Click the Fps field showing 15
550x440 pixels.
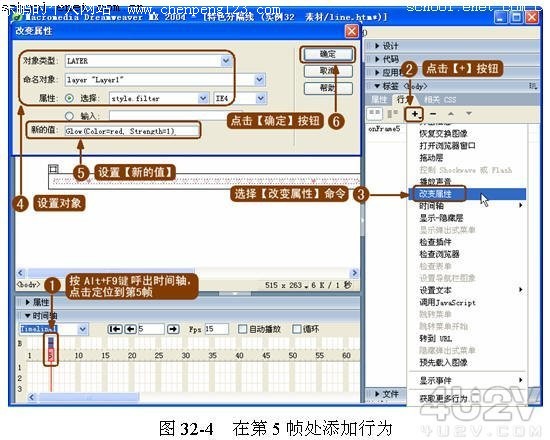pyautogui.click(x=216, y=329)
